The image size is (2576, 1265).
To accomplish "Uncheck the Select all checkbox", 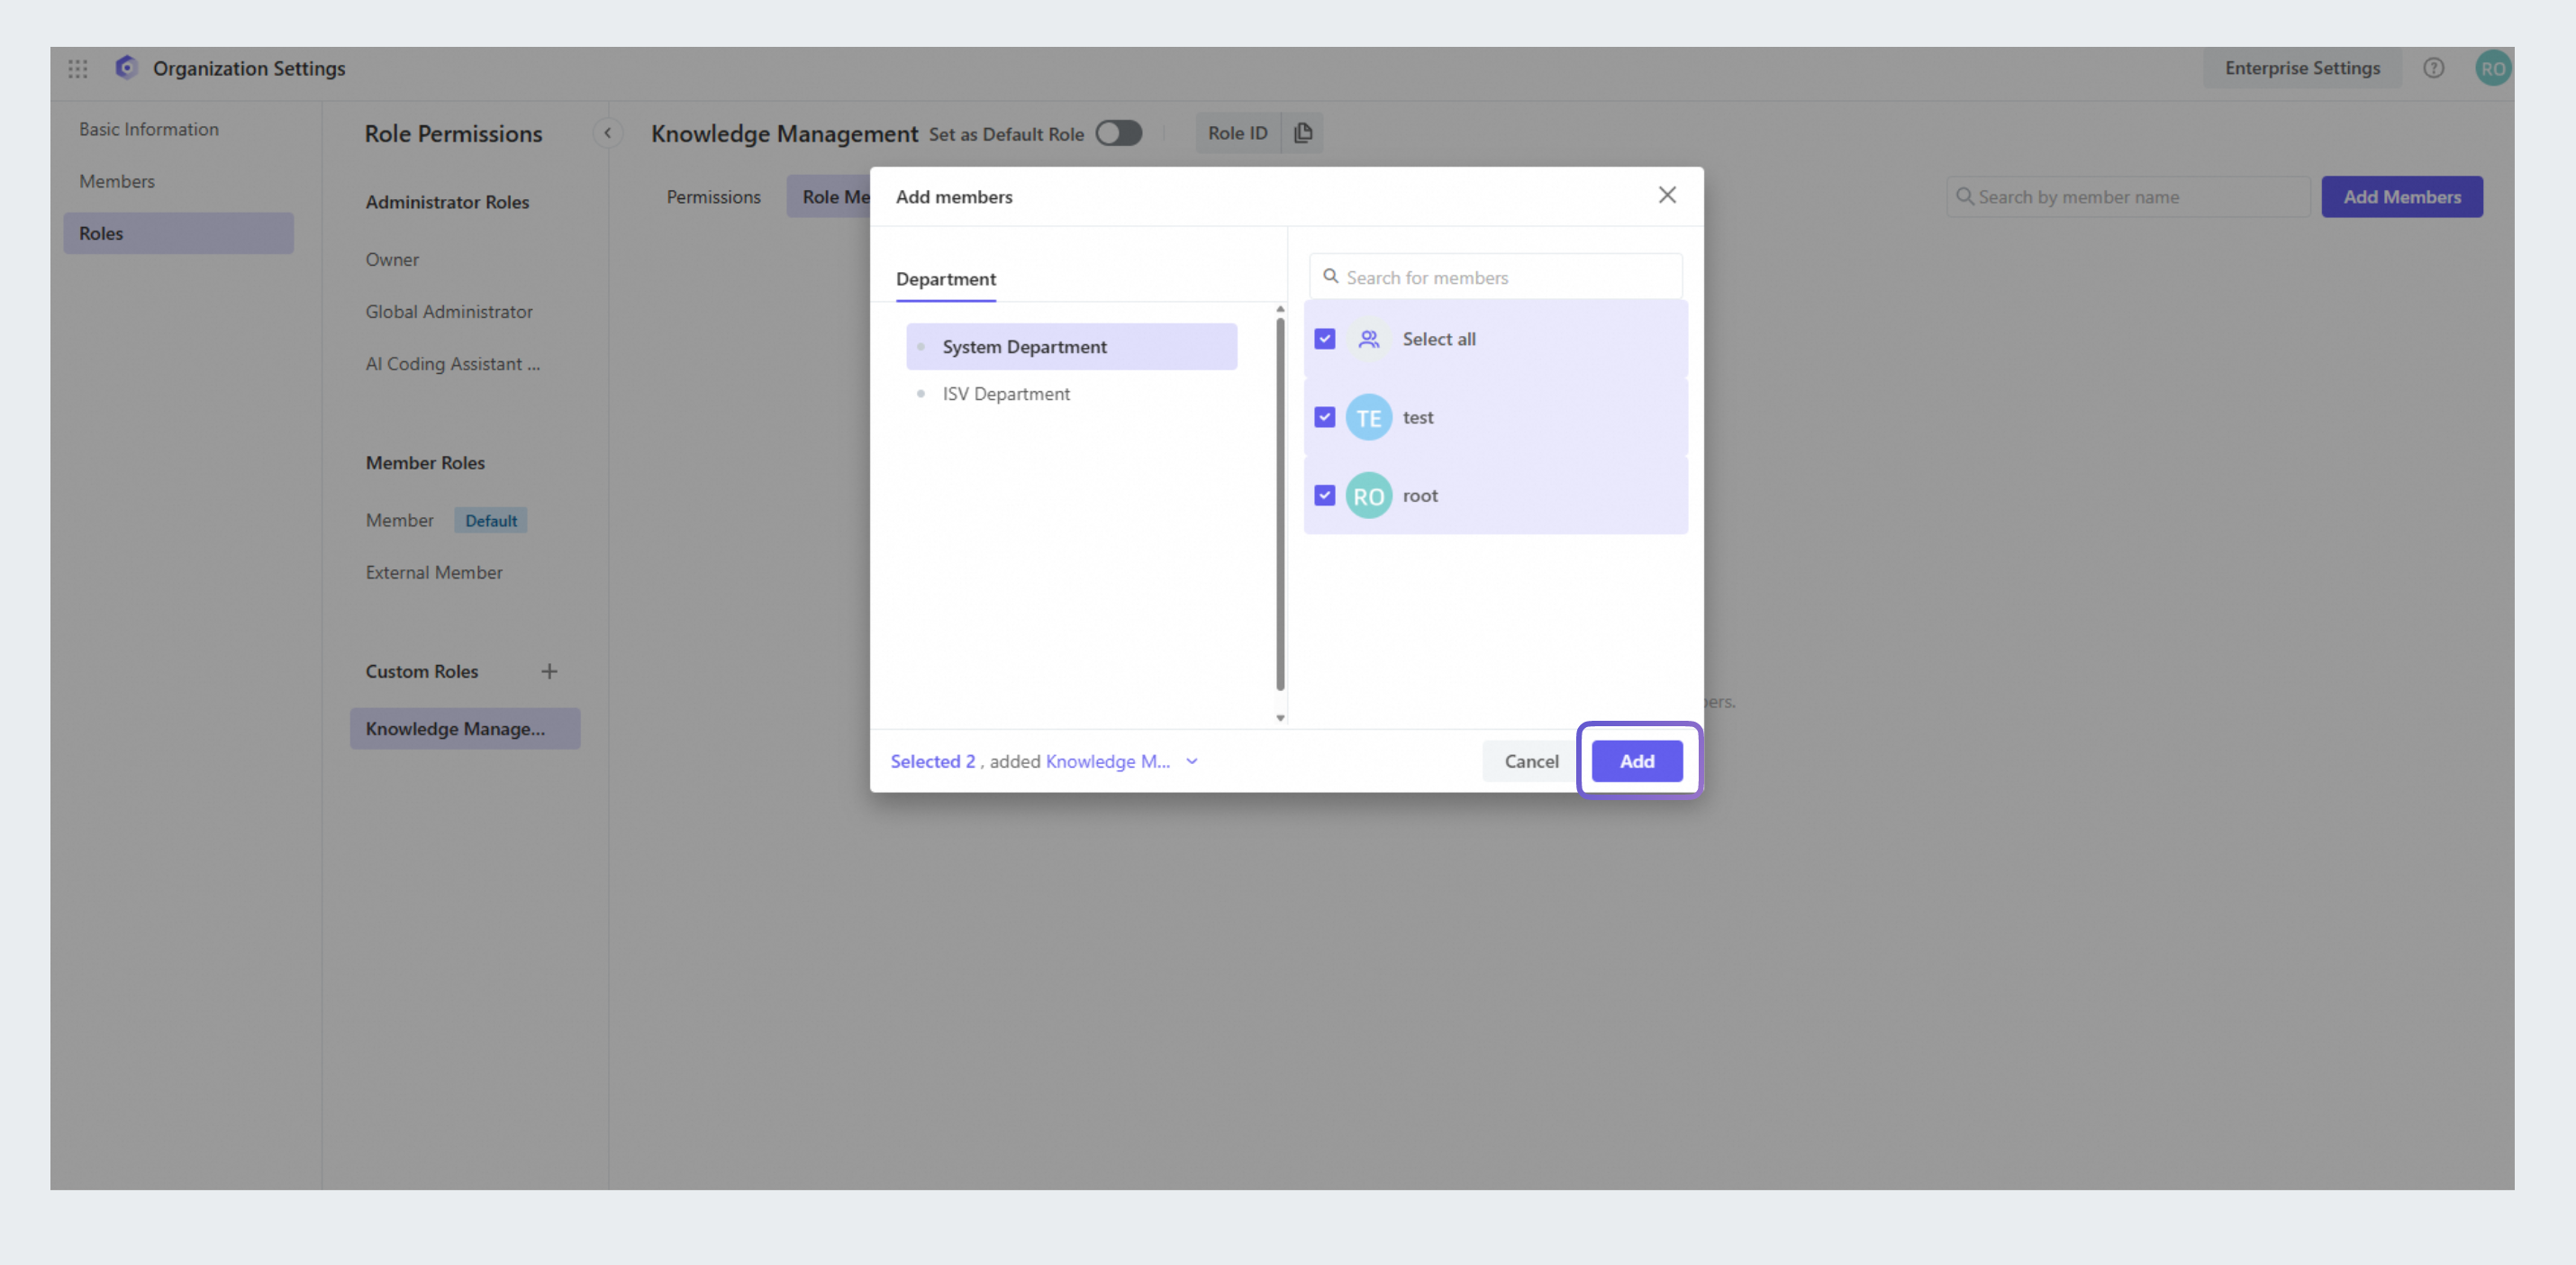I will pyautogui.click(x=1324, y=339).
